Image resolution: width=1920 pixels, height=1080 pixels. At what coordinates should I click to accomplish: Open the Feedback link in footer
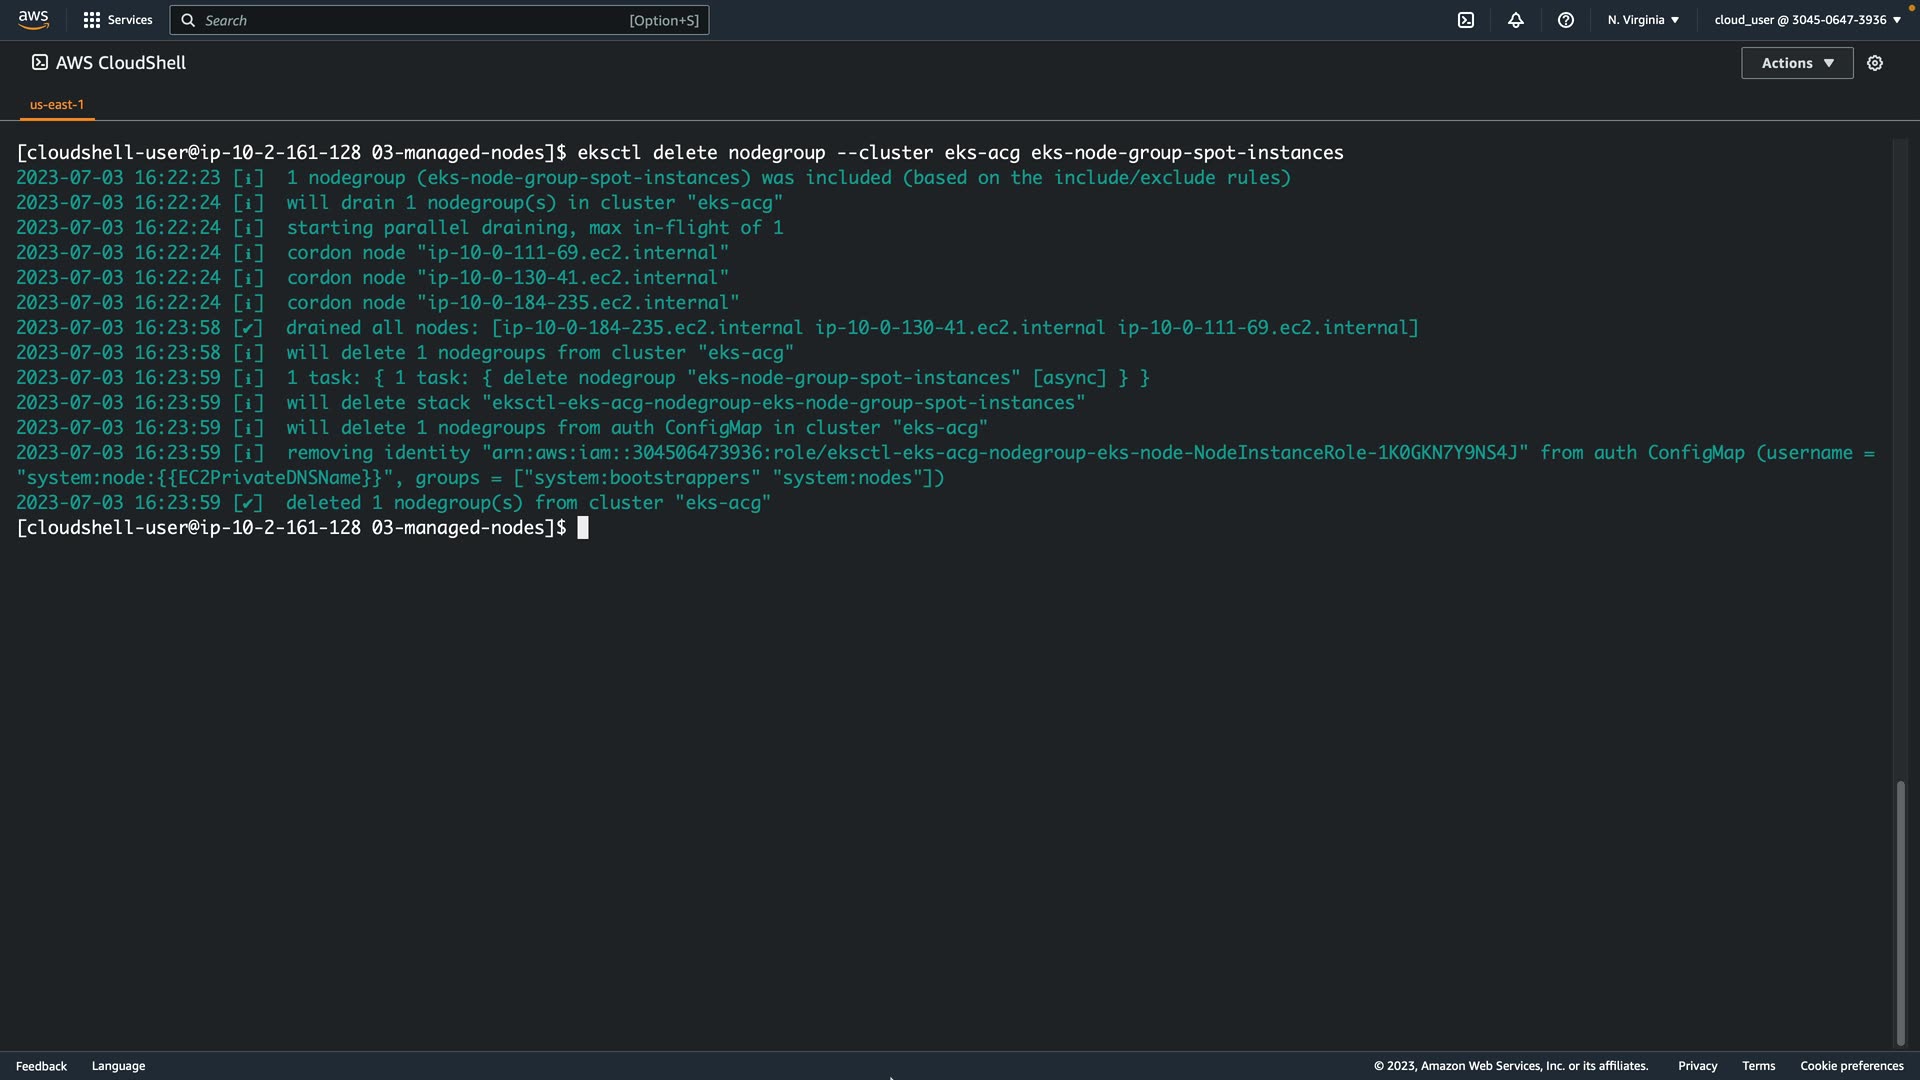pos(41,1066)
